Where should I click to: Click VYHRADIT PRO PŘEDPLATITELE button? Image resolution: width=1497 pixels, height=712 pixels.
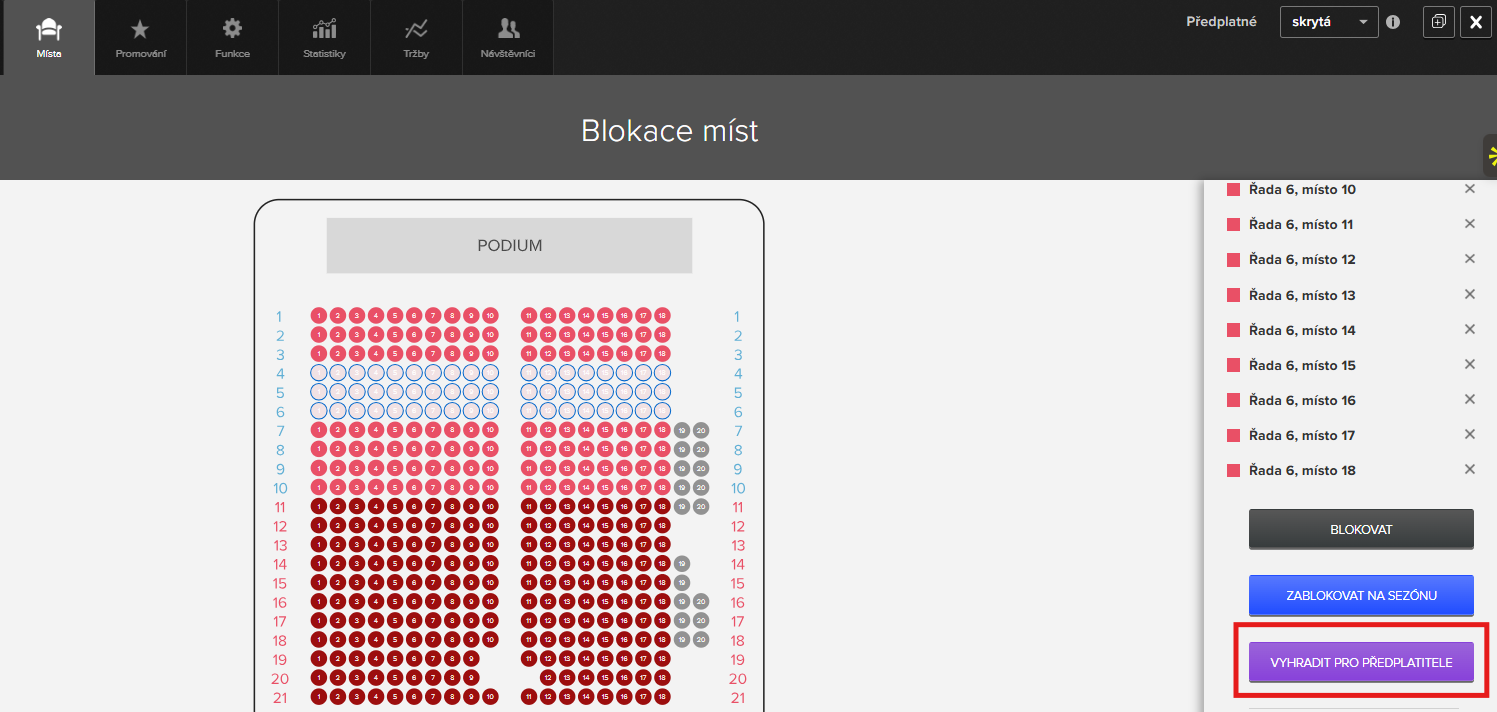pyautogui.click(x=1360, y=661)
